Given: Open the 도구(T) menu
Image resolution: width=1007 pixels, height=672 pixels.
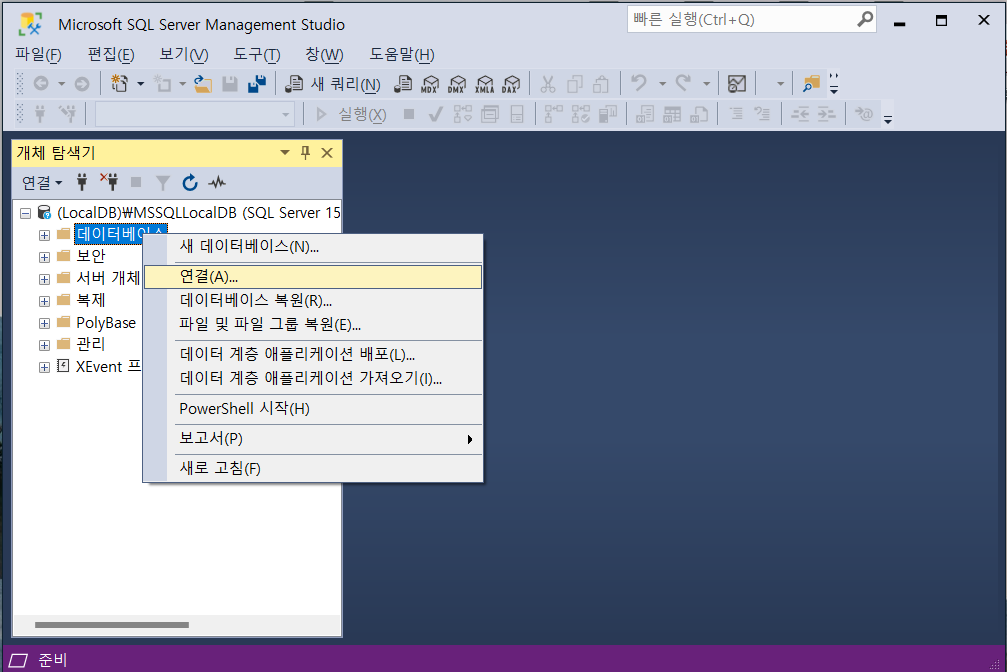Looking at the screenshot, I should point(257,55).
